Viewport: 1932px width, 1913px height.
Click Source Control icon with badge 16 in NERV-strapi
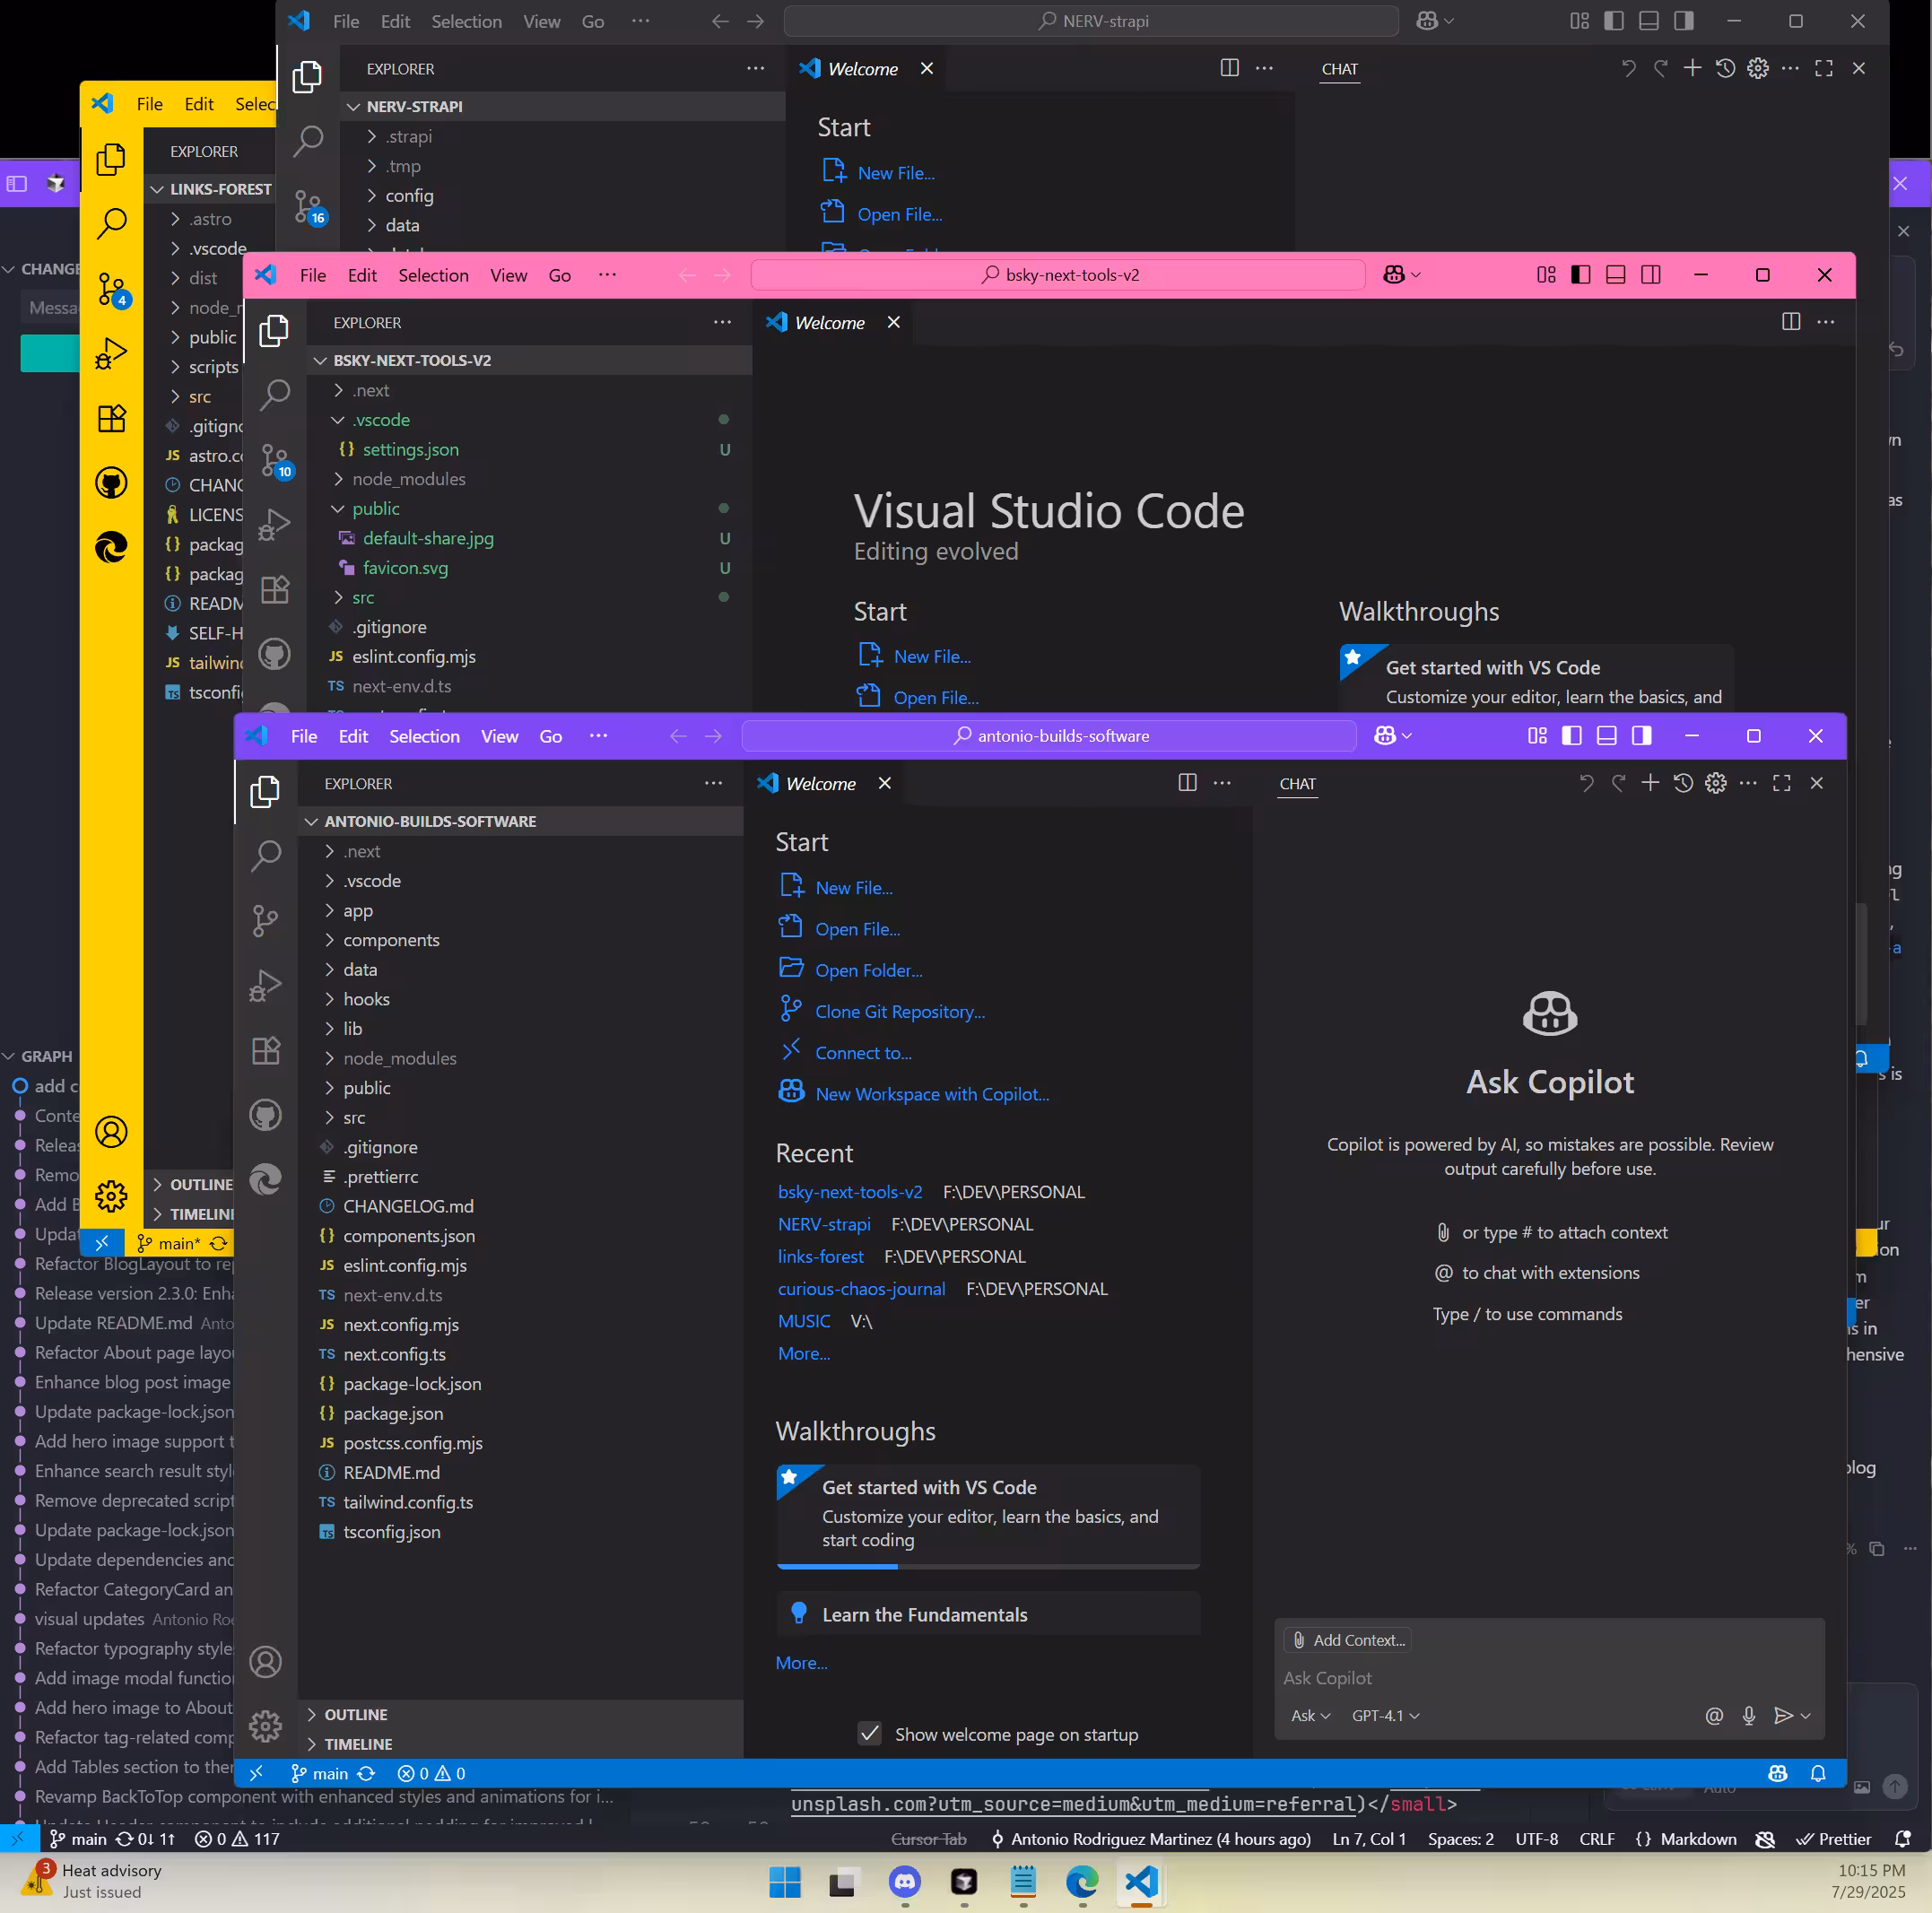[309, 207]
